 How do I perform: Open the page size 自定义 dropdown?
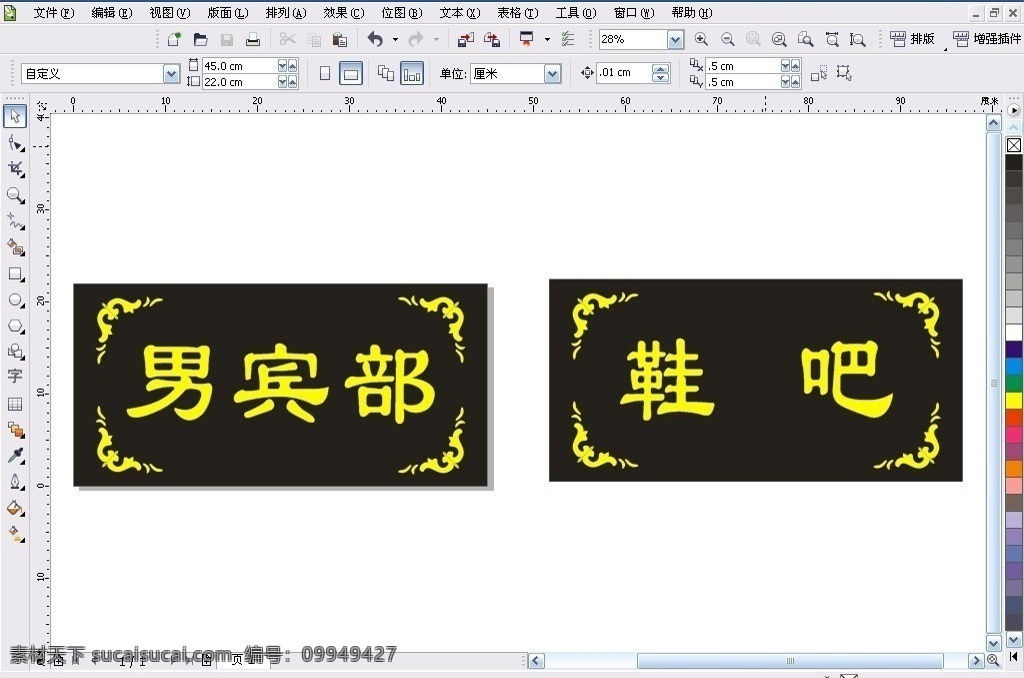171,74
